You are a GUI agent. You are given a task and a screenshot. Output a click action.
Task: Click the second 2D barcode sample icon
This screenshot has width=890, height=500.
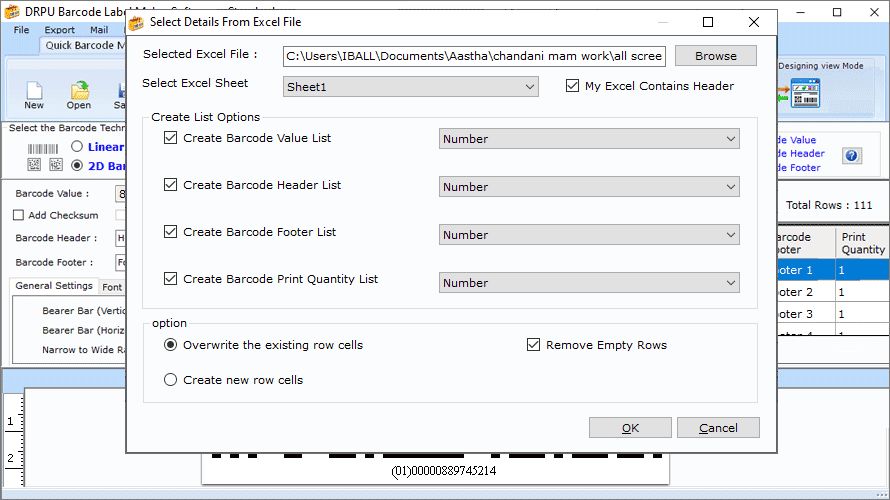[56, 165]
